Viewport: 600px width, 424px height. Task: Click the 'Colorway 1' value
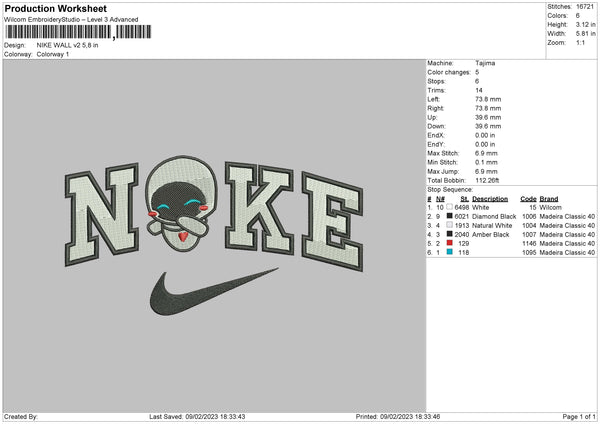click(53, 54)
